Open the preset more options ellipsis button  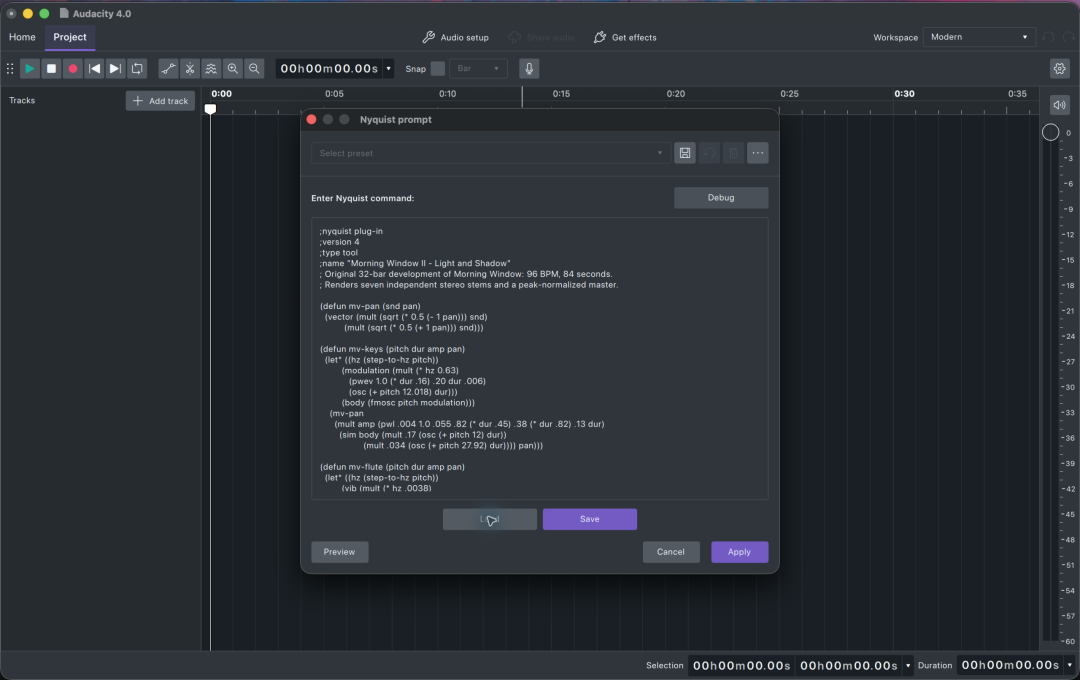point(758,153)
